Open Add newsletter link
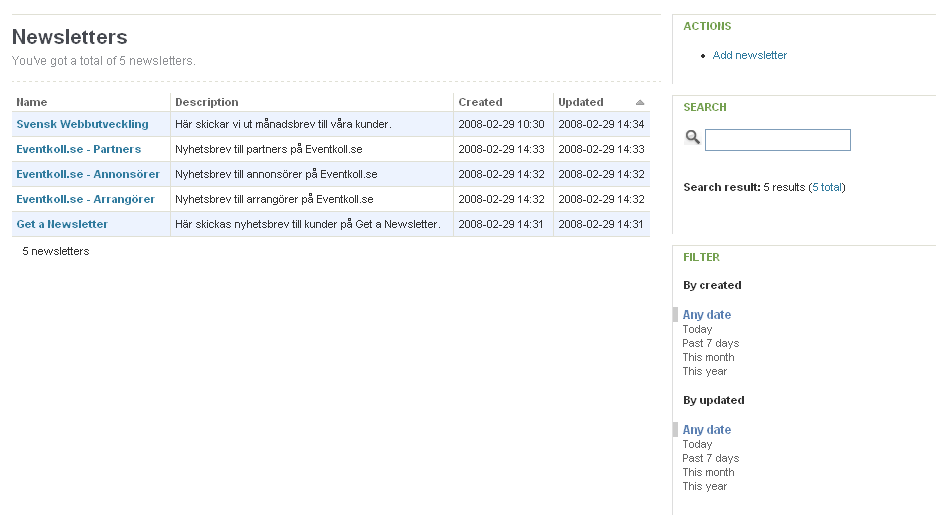 pos(749,55)
